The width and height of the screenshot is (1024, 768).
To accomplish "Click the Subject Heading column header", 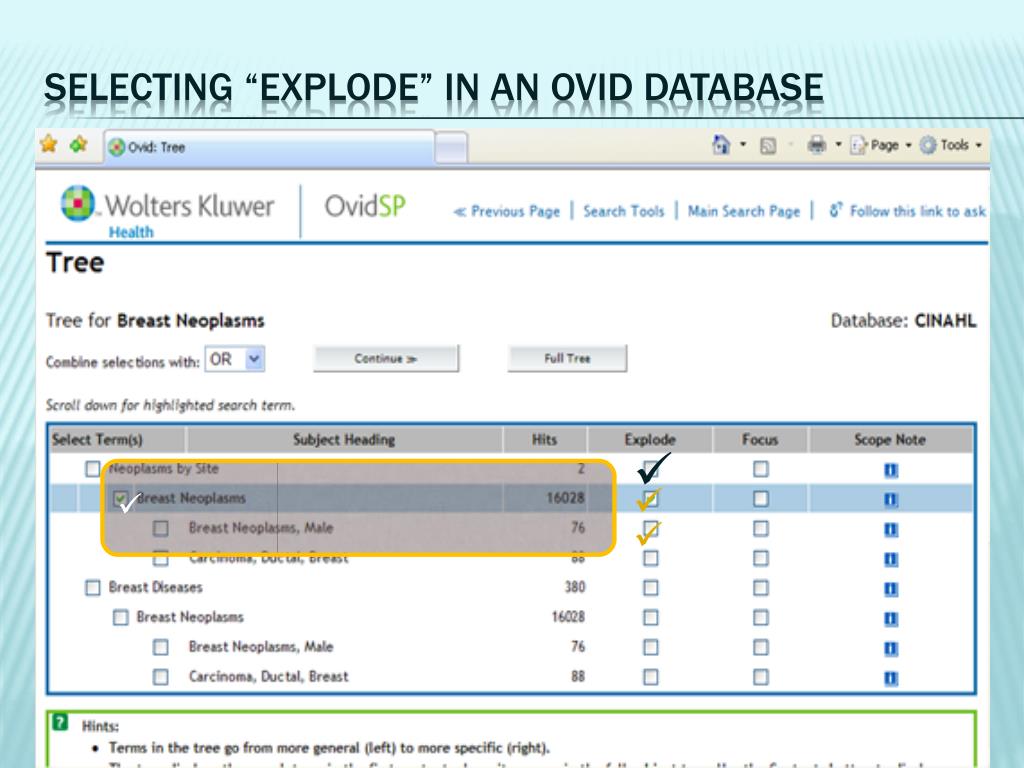I will tap(344, 440).
